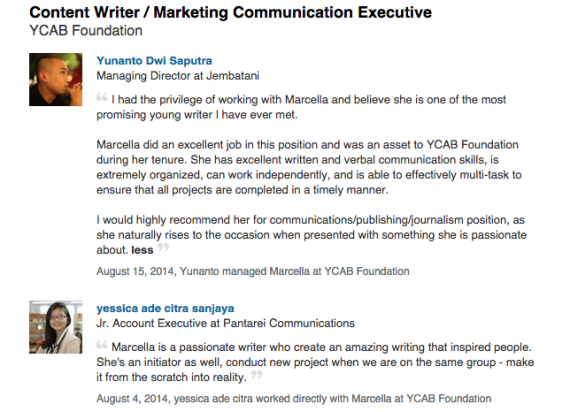Screen dimensions: 570x412
Task: Open Yunanto Dwi Saputra's profile link
Action: [154, 61]
